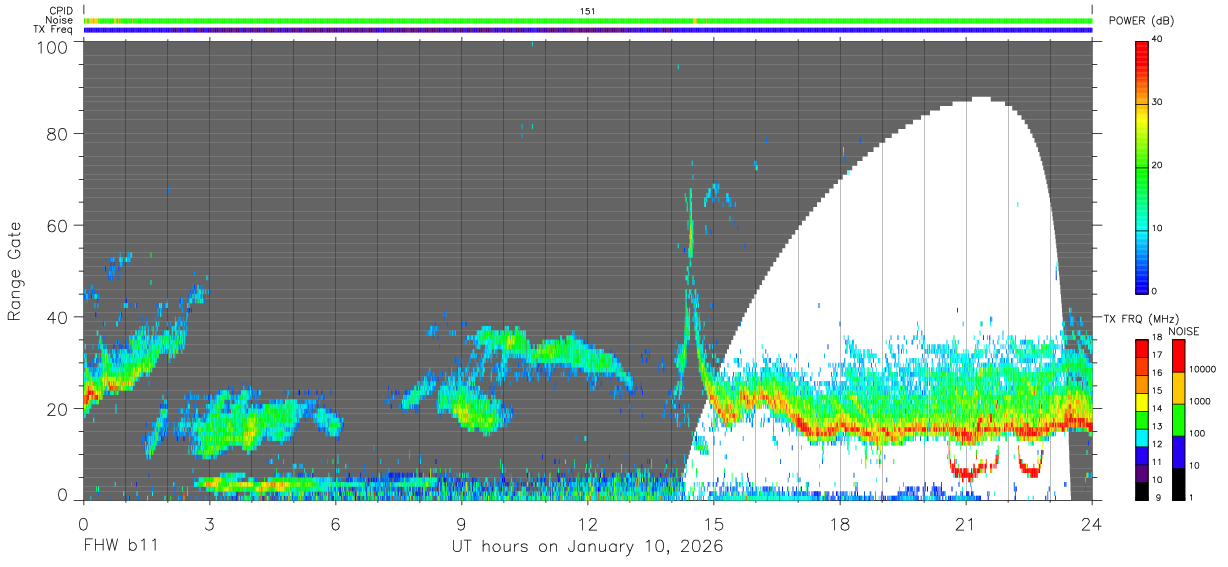Click the green NOISE legend segment below 1000

coord(1177,419)
